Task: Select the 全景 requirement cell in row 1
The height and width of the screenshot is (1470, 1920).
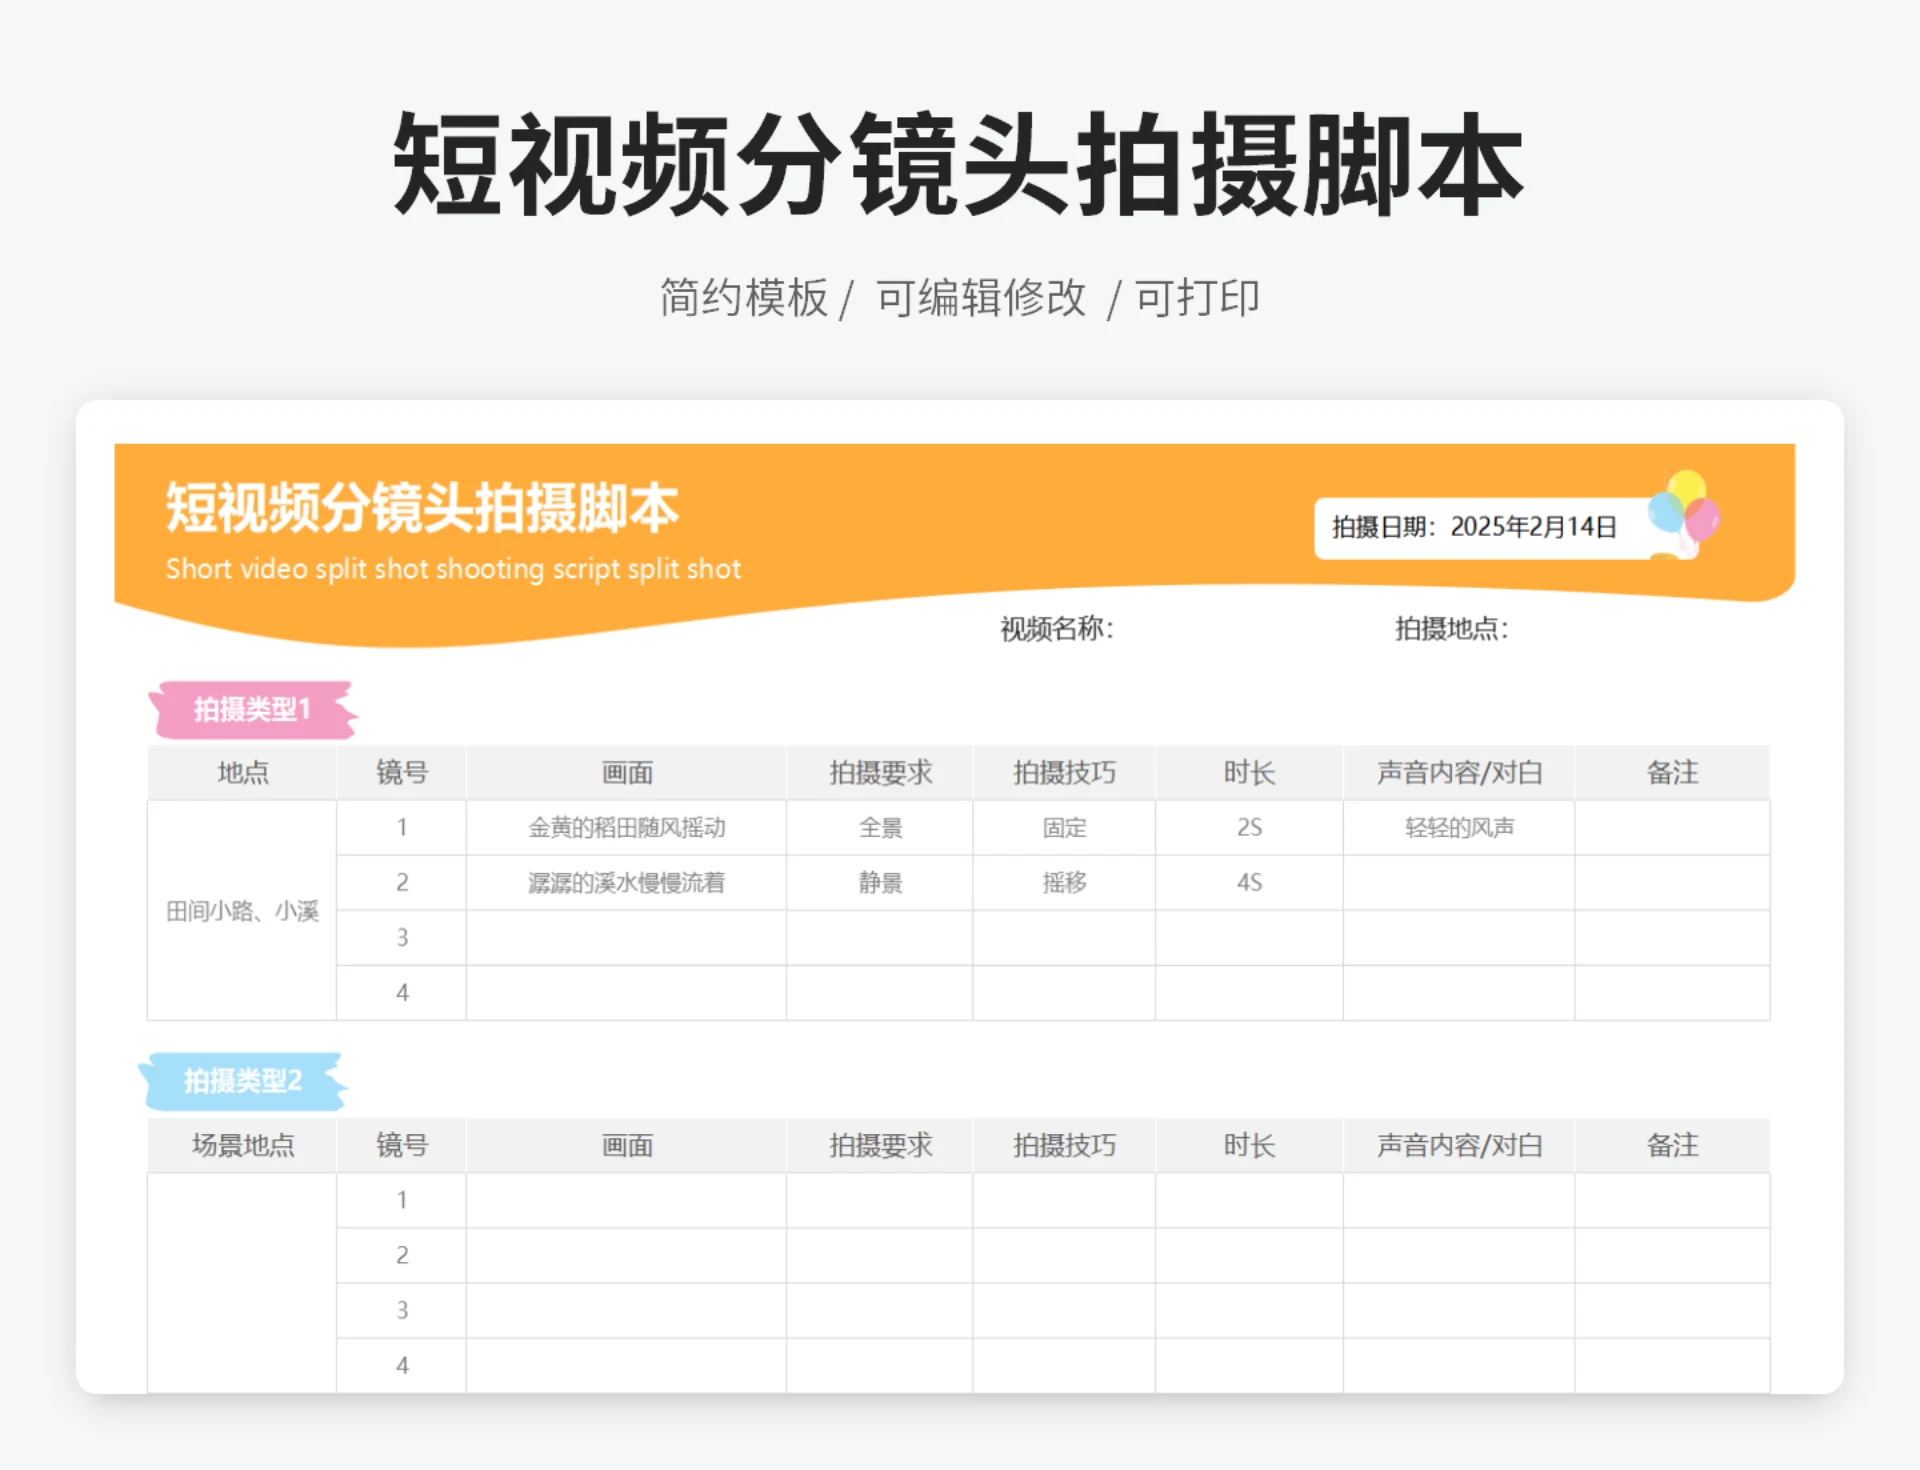Action: [878, 827]
